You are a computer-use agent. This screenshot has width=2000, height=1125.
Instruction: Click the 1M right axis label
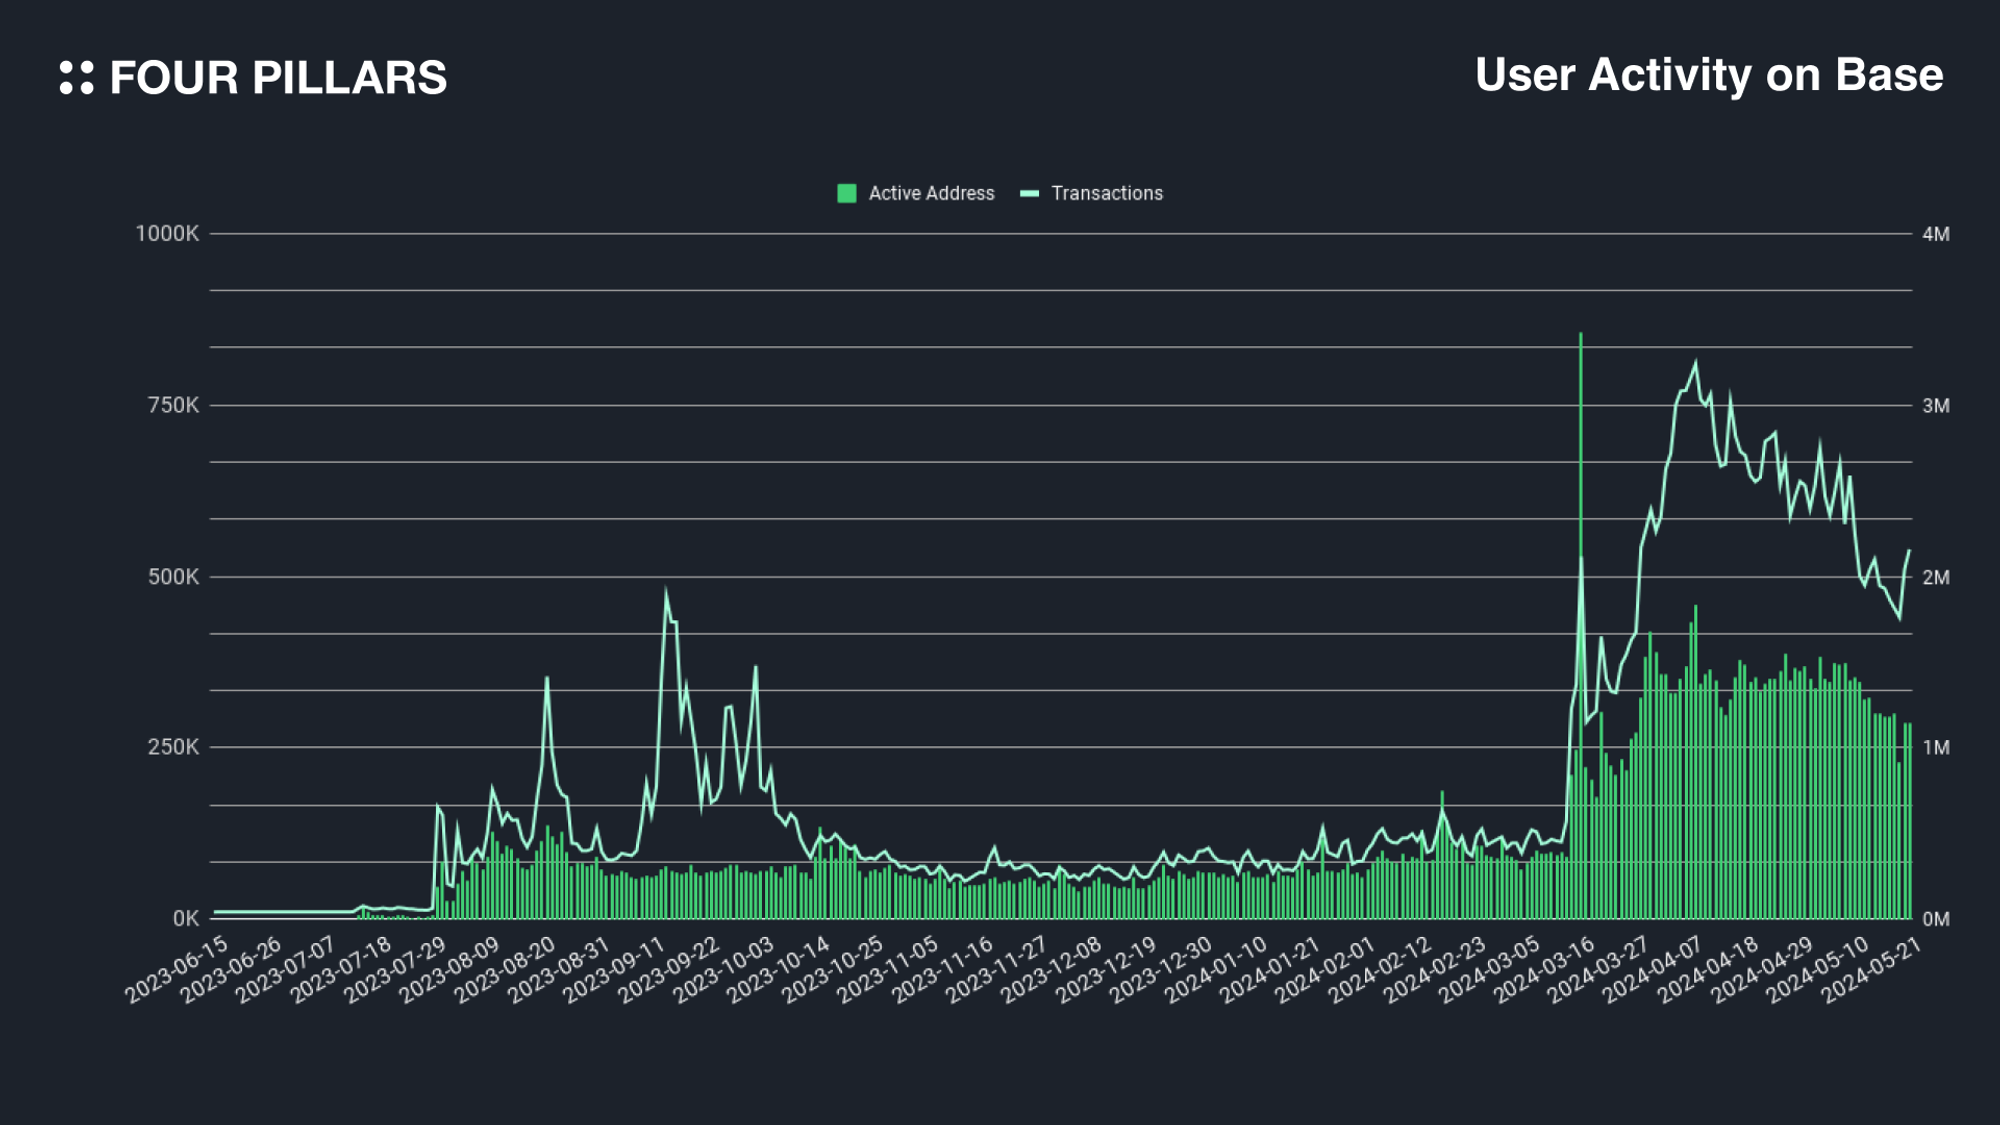click(1935, 747)
